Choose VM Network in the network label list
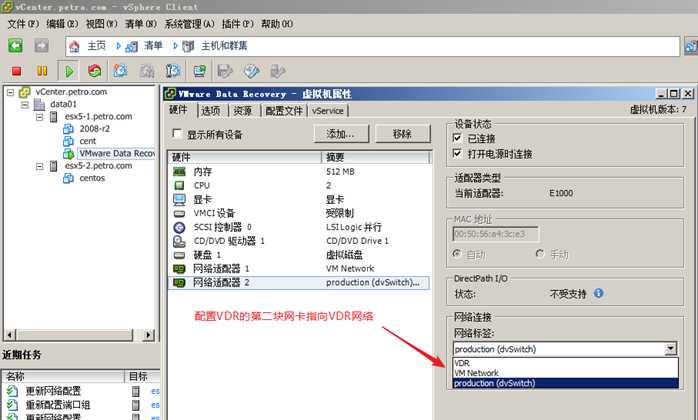Viewport: 698px width, 420px height. (565, 373)
